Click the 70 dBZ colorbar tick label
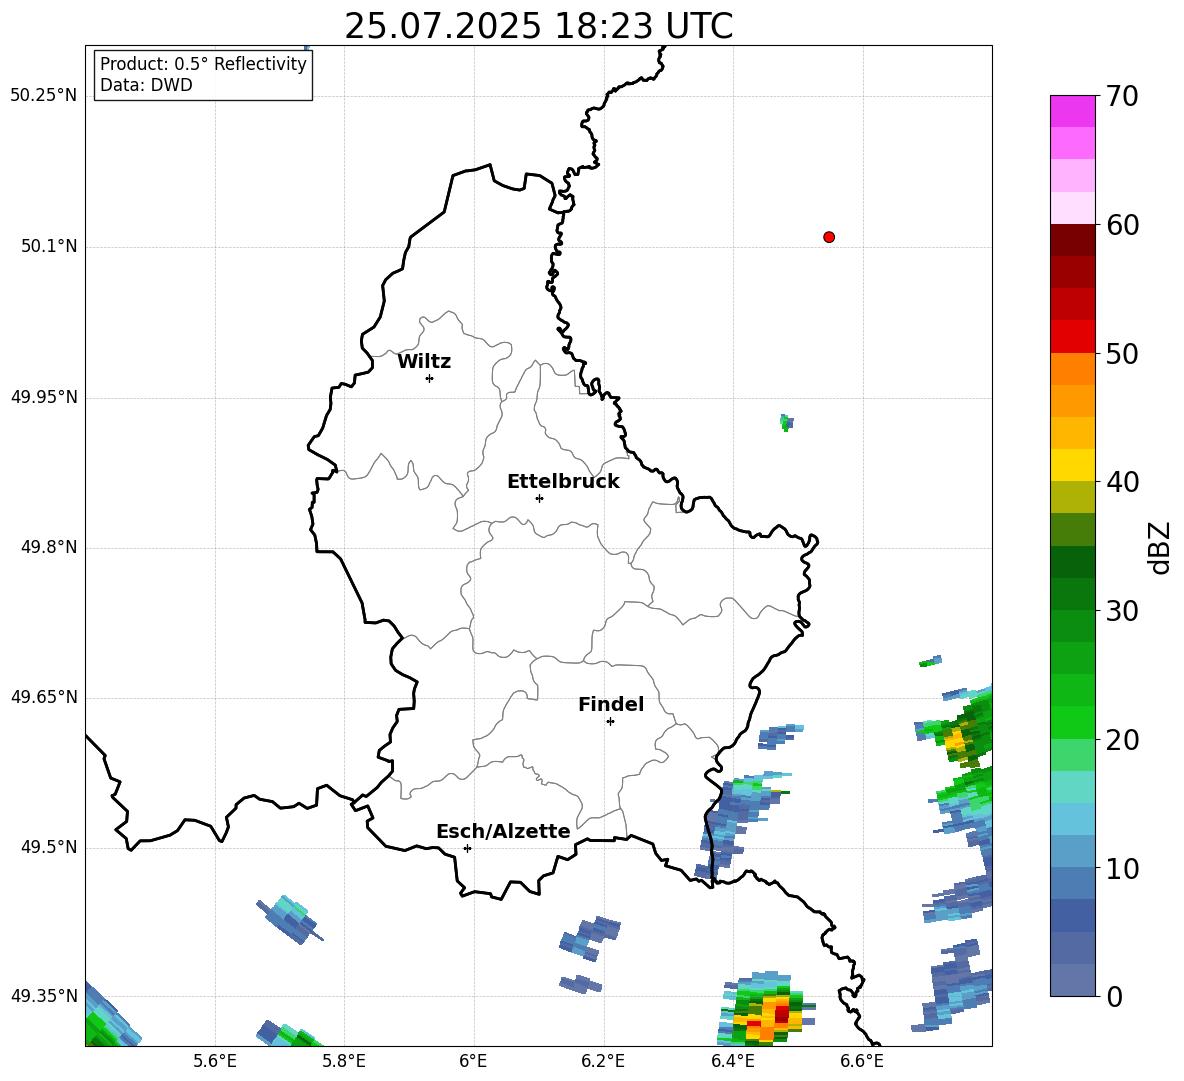1184x1081 pixels. (x=1121, y=97)
